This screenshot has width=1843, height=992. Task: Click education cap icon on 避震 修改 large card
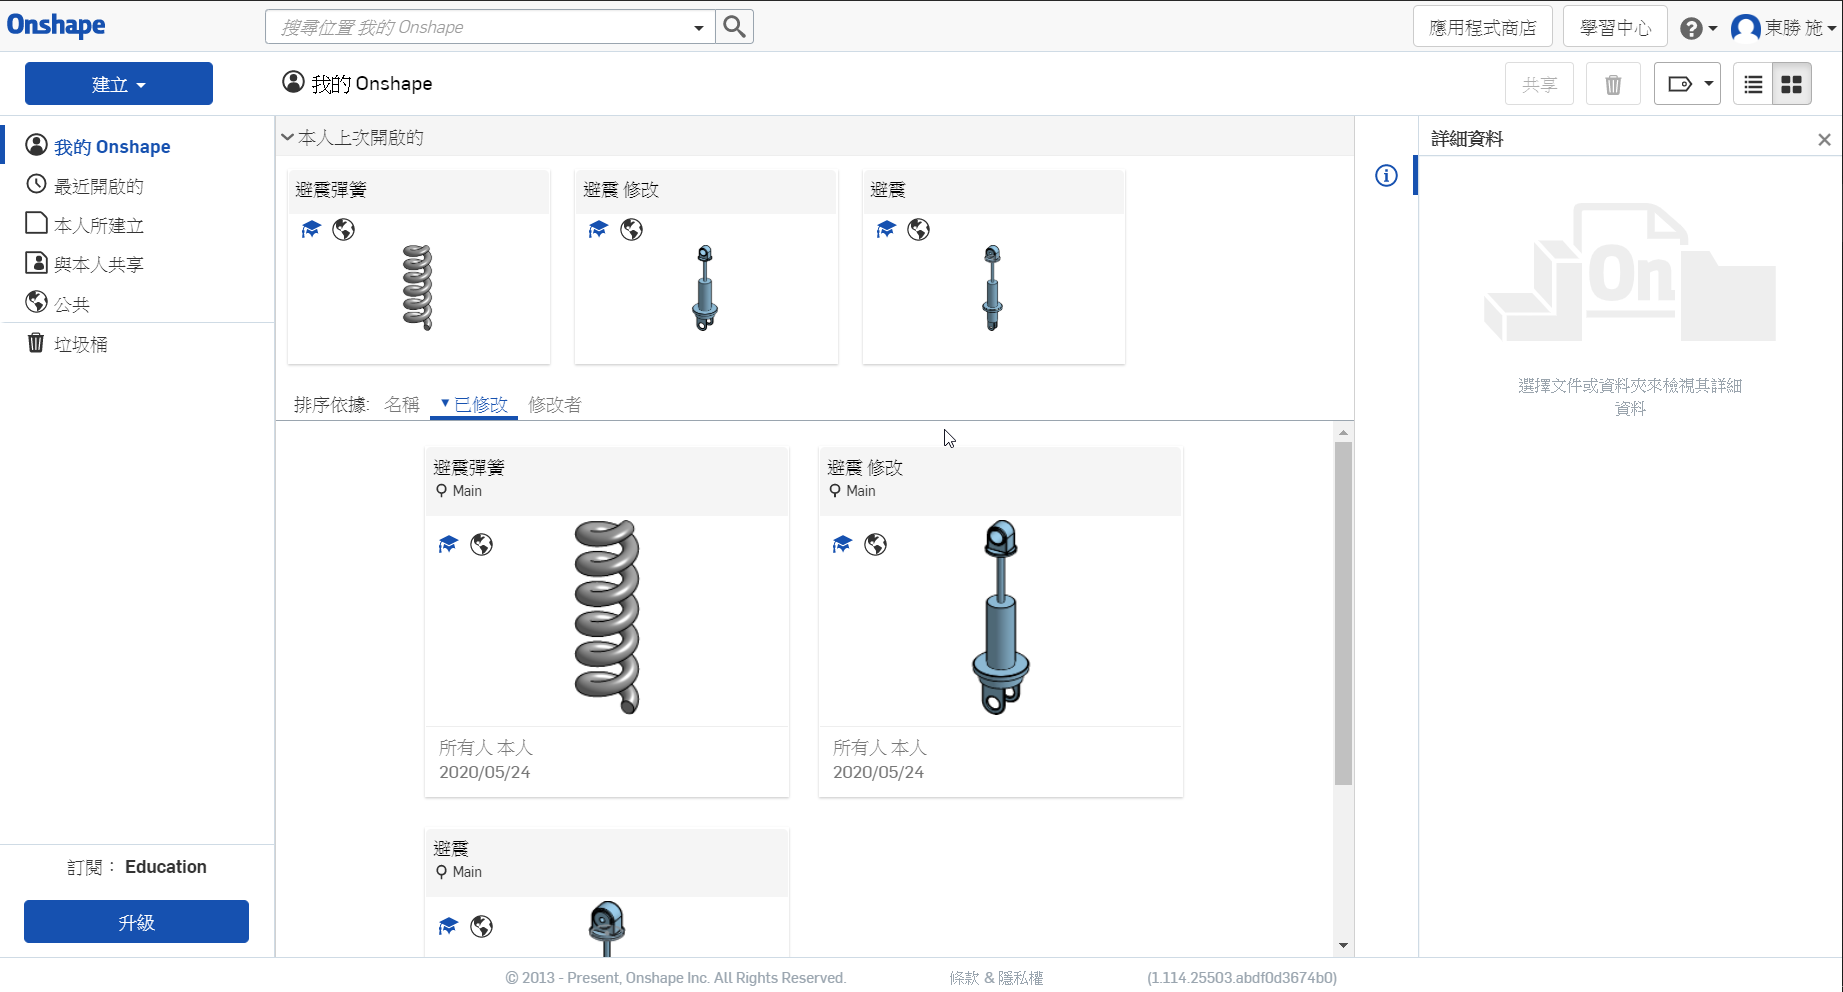pyautogui.click(x=842, y=544)
